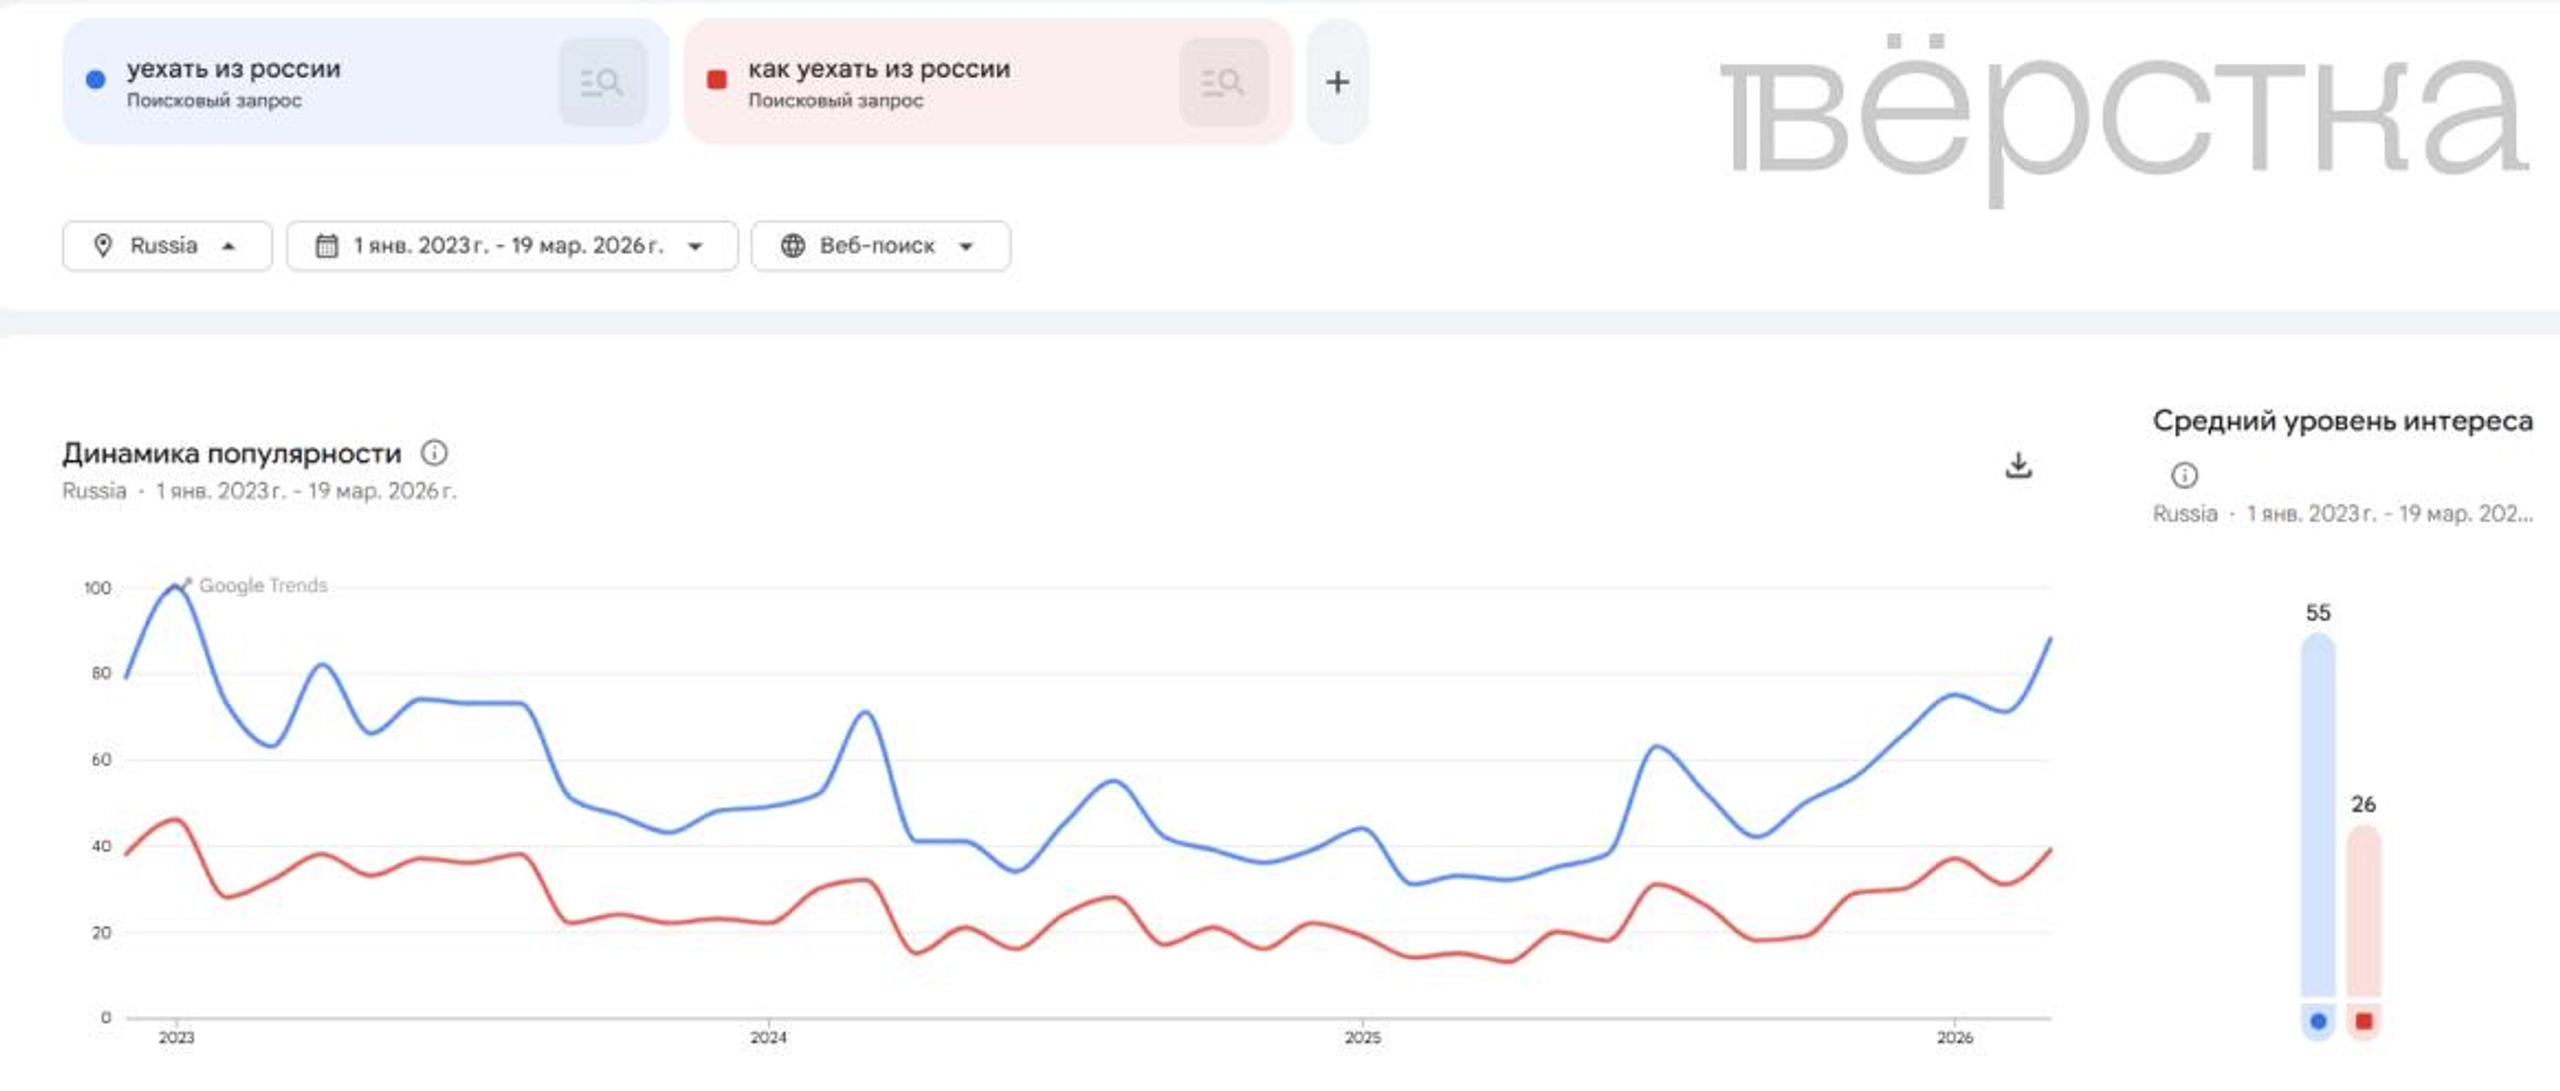
Task: Open info tooltip beside Динамика популярности
Action: [434, 453]
